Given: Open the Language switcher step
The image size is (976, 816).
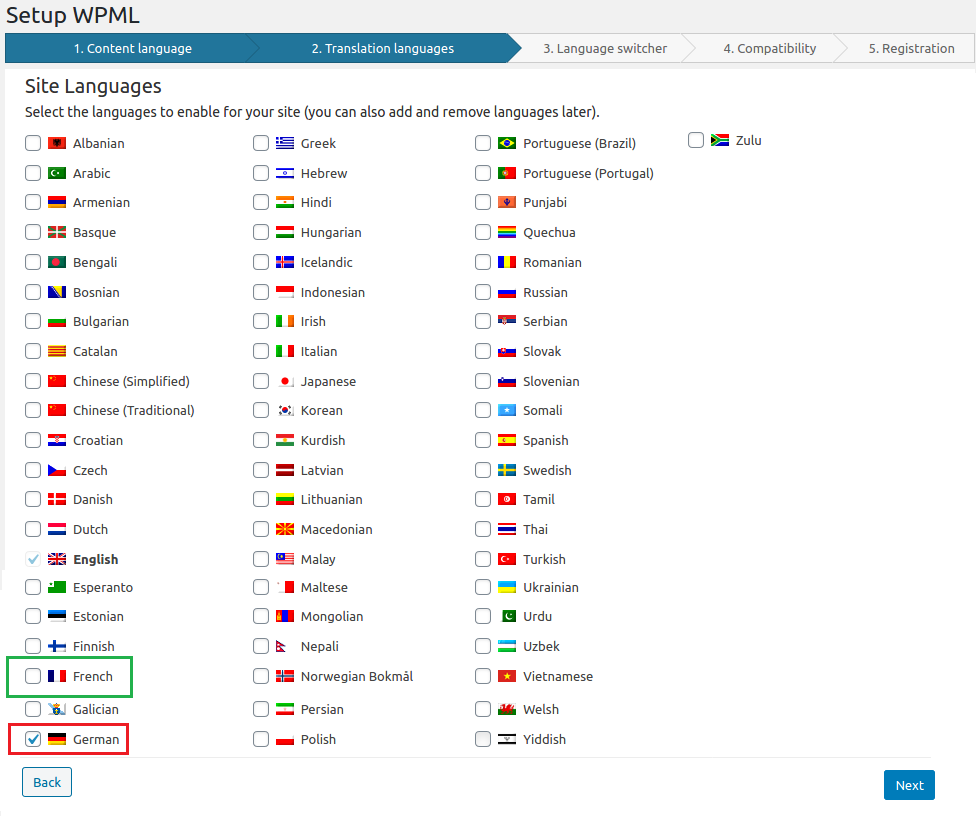Looking at the screenshot, I should 605,49.
